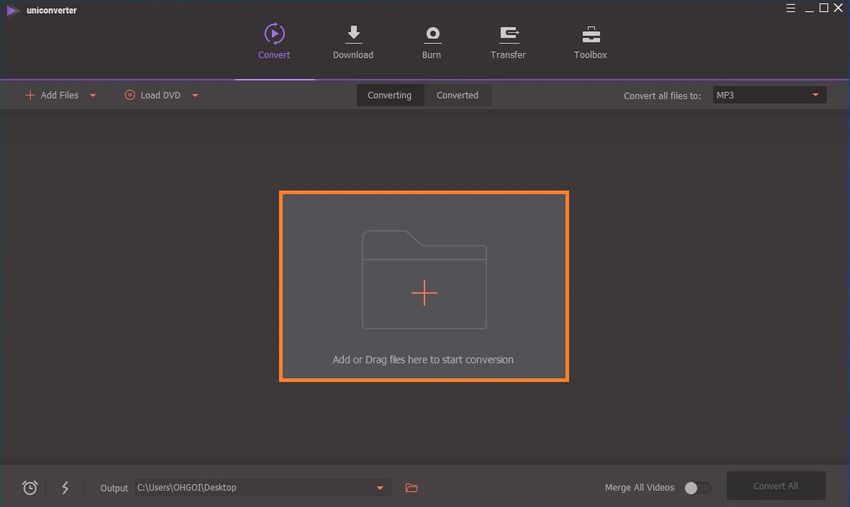
Task: Switch to the Converting tab
Action: (389, 95)
